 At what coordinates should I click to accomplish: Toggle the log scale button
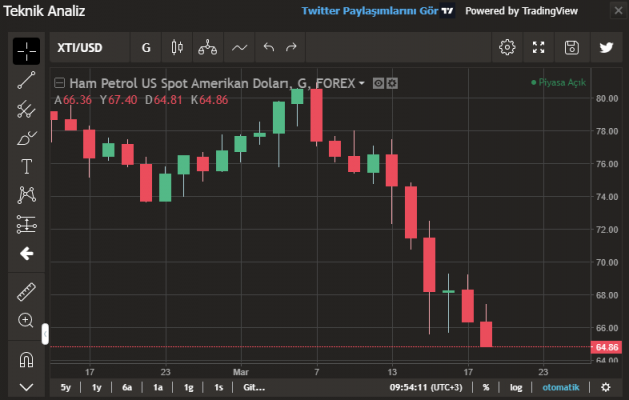click(516, 388)
